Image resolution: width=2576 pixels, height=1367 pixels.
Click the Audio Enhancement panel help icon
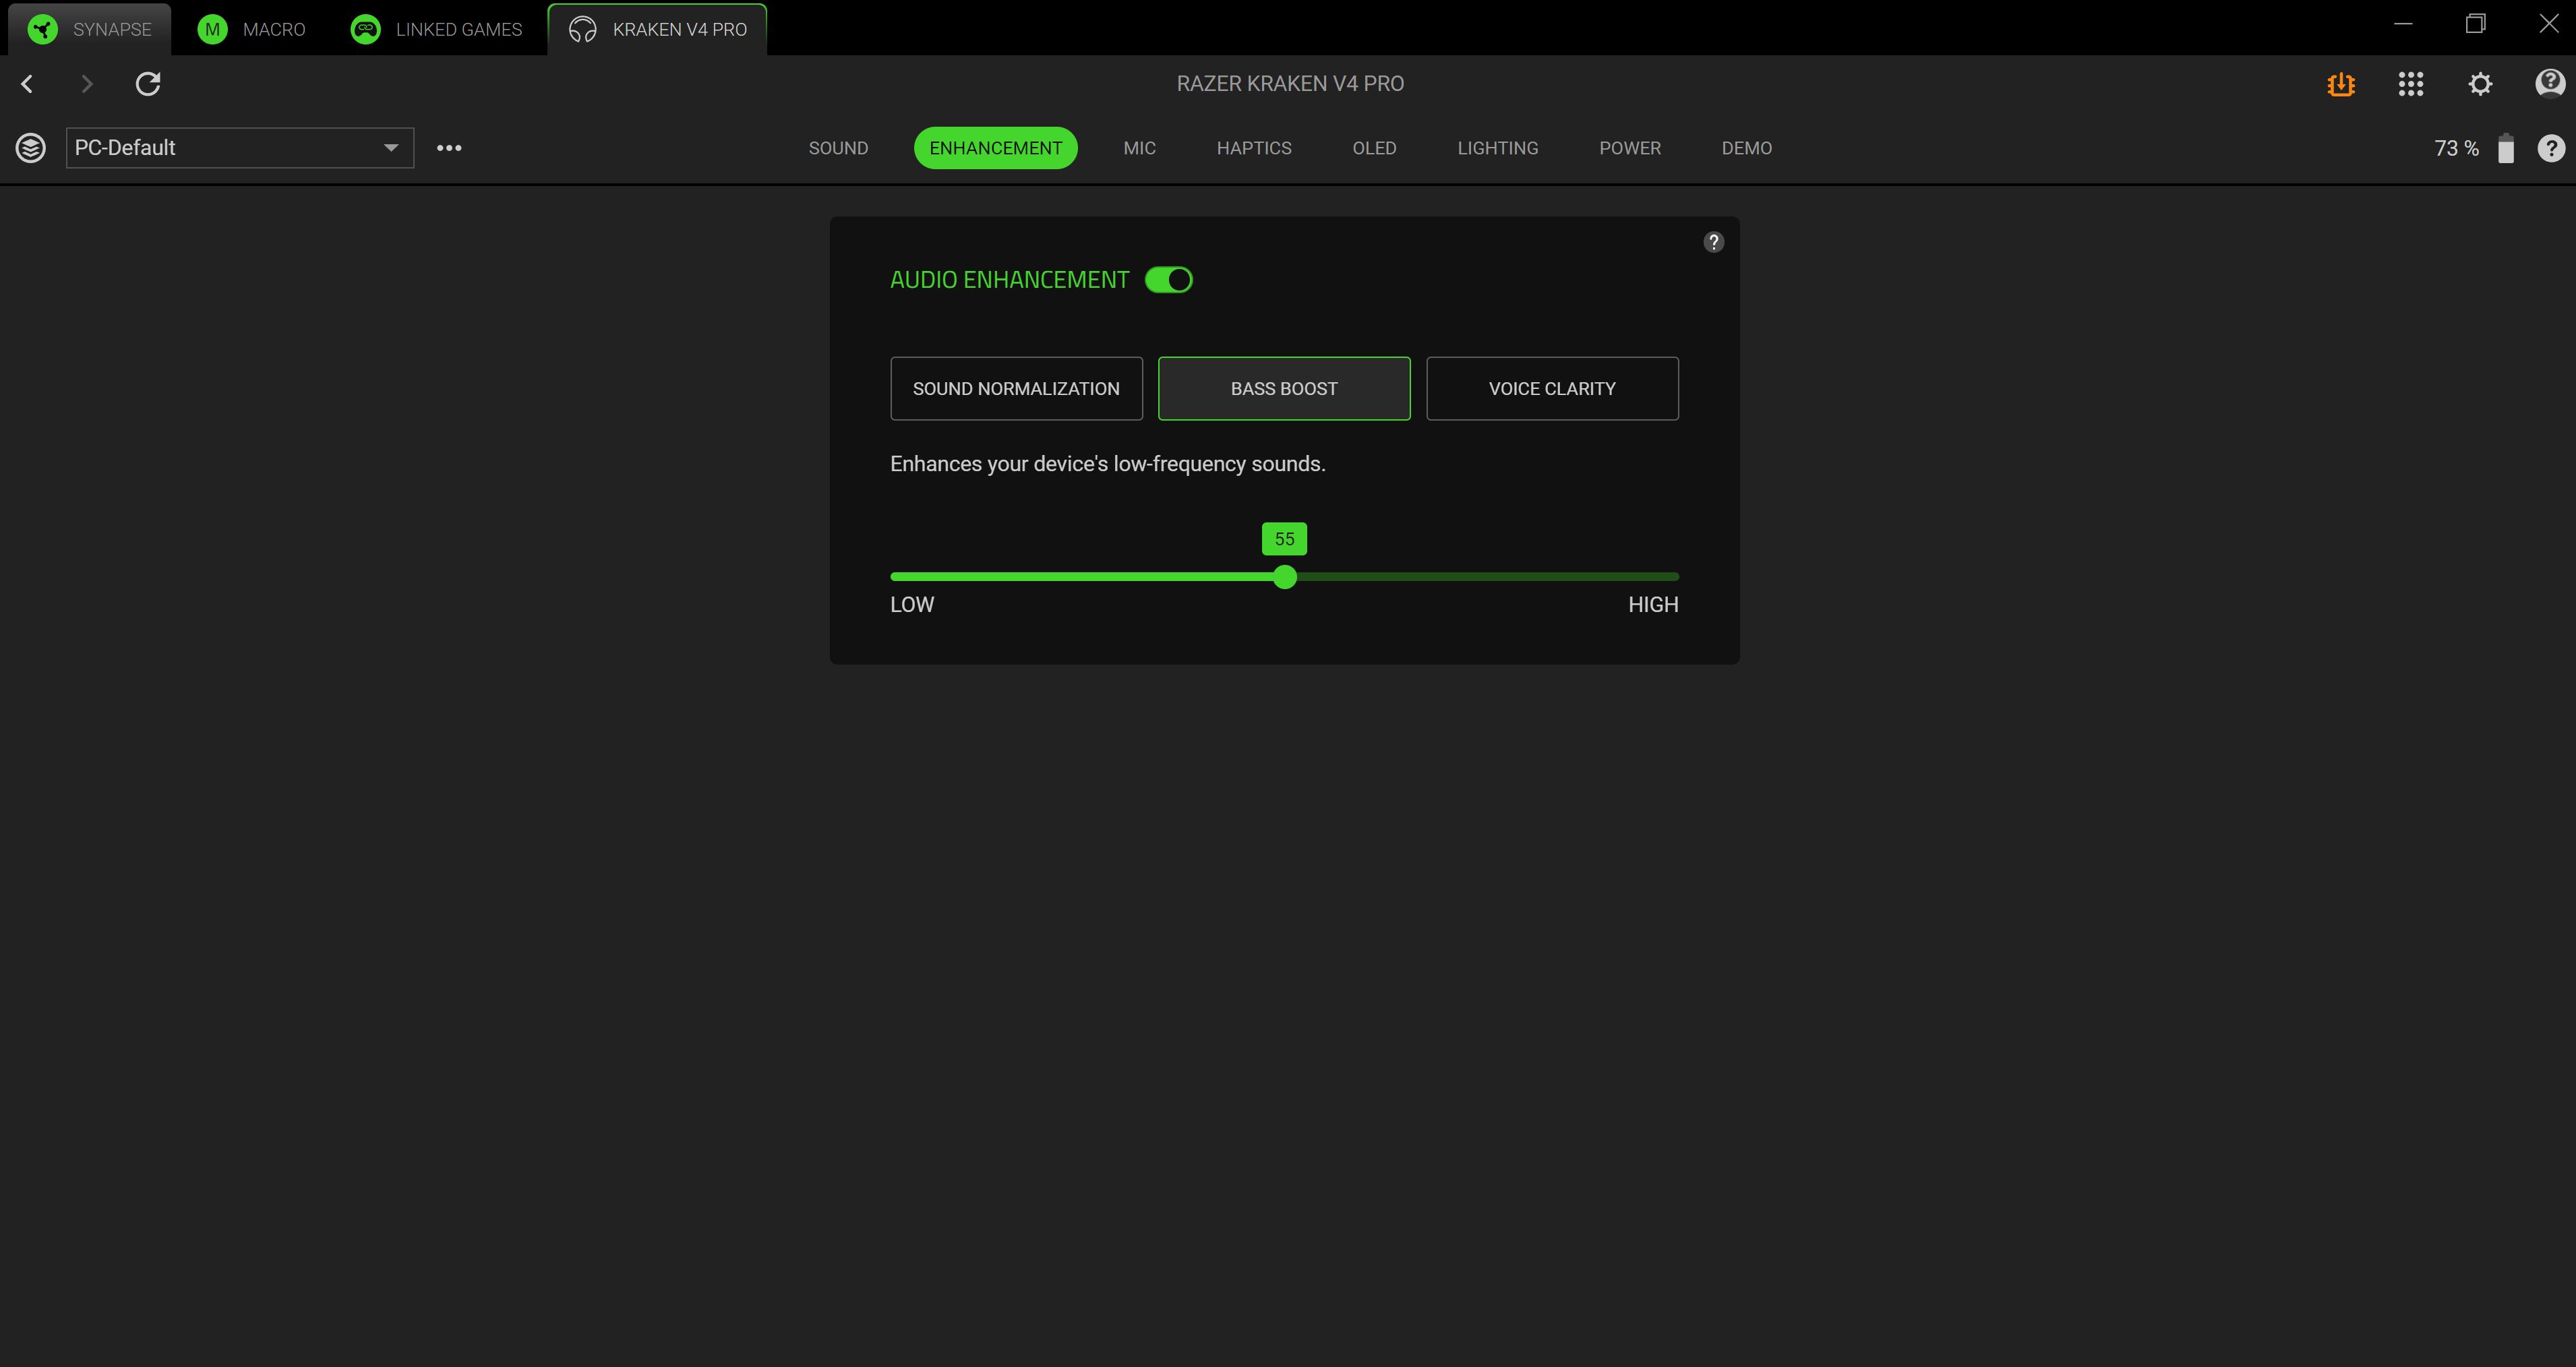click(1713, 242)
